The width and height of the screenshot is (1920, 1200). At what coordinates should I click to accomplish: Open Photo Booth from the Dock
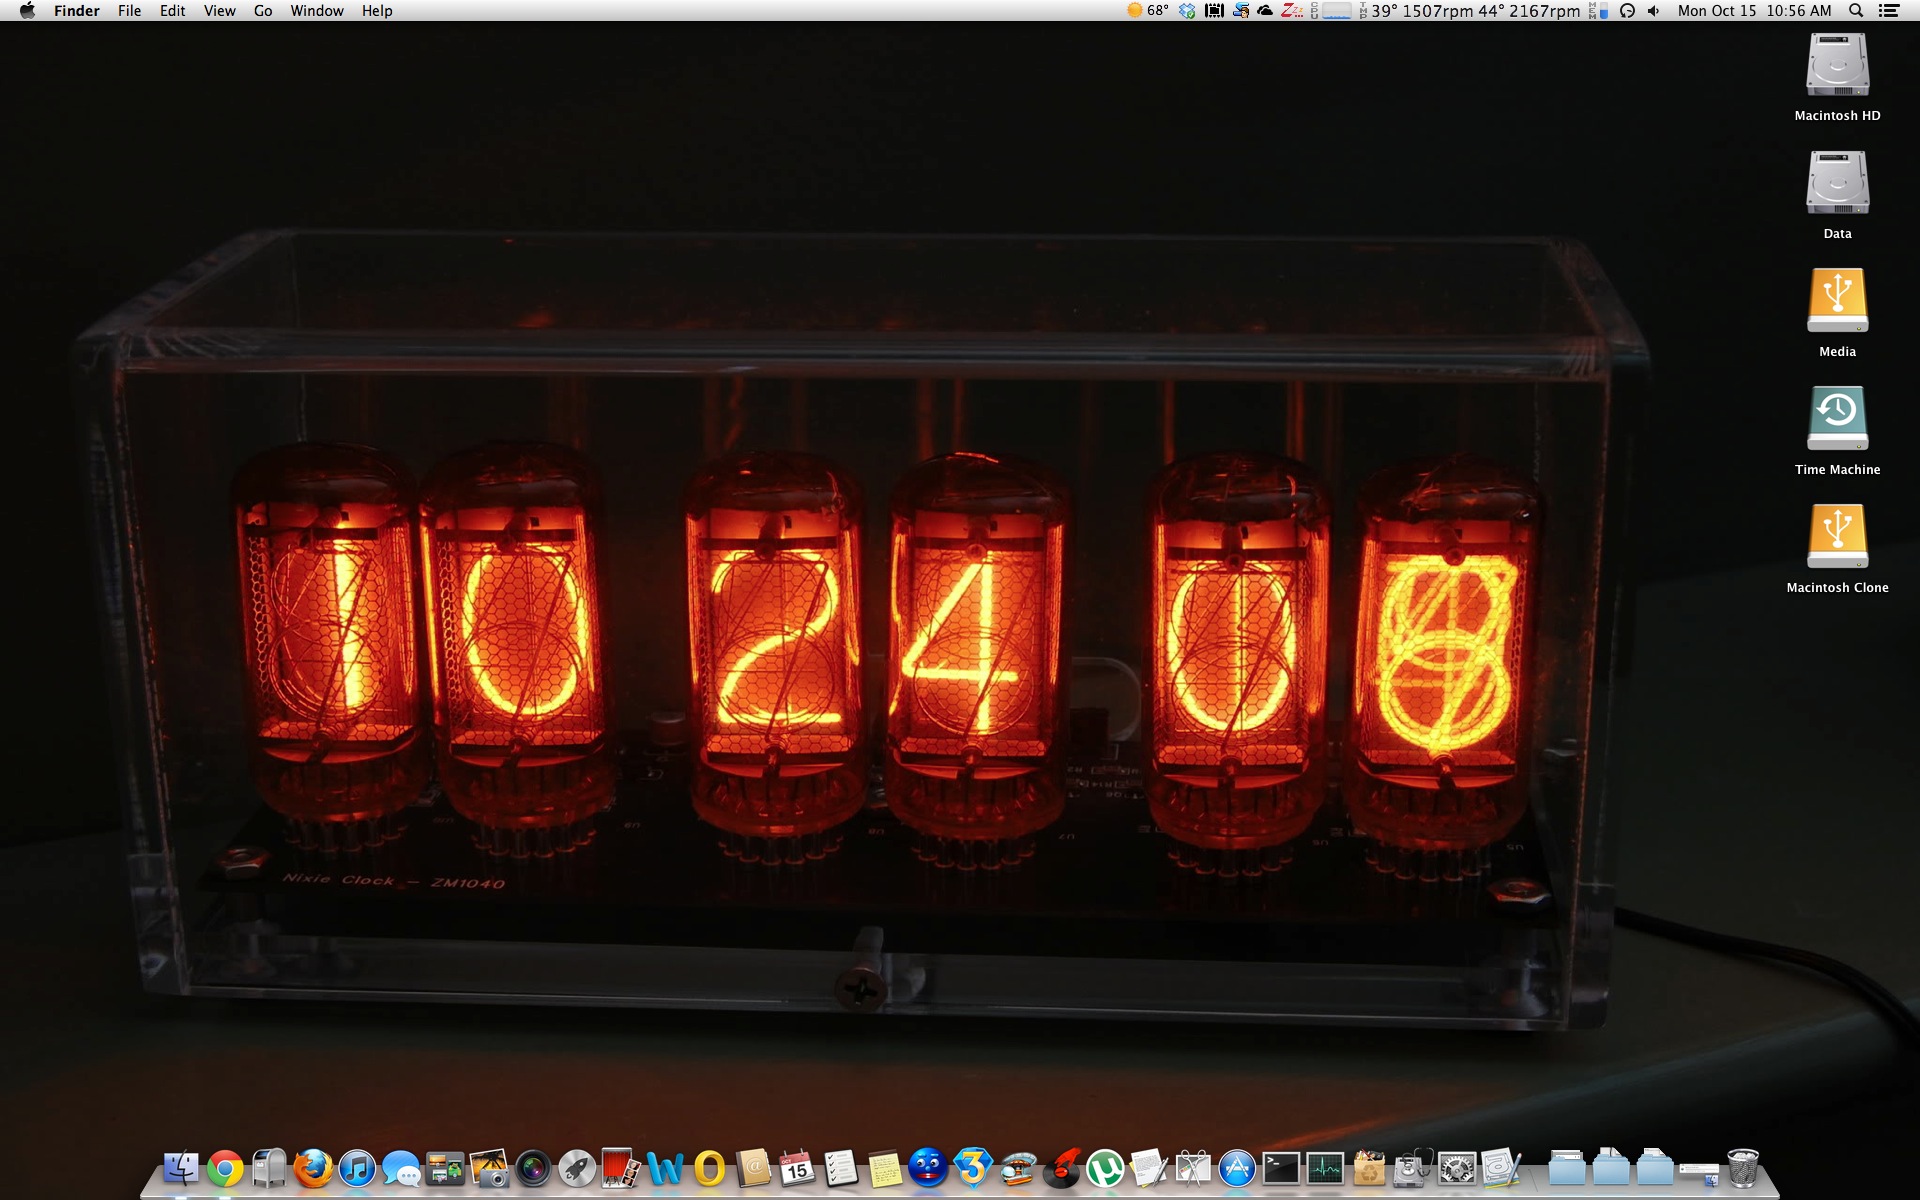(x=621, y=1168)
